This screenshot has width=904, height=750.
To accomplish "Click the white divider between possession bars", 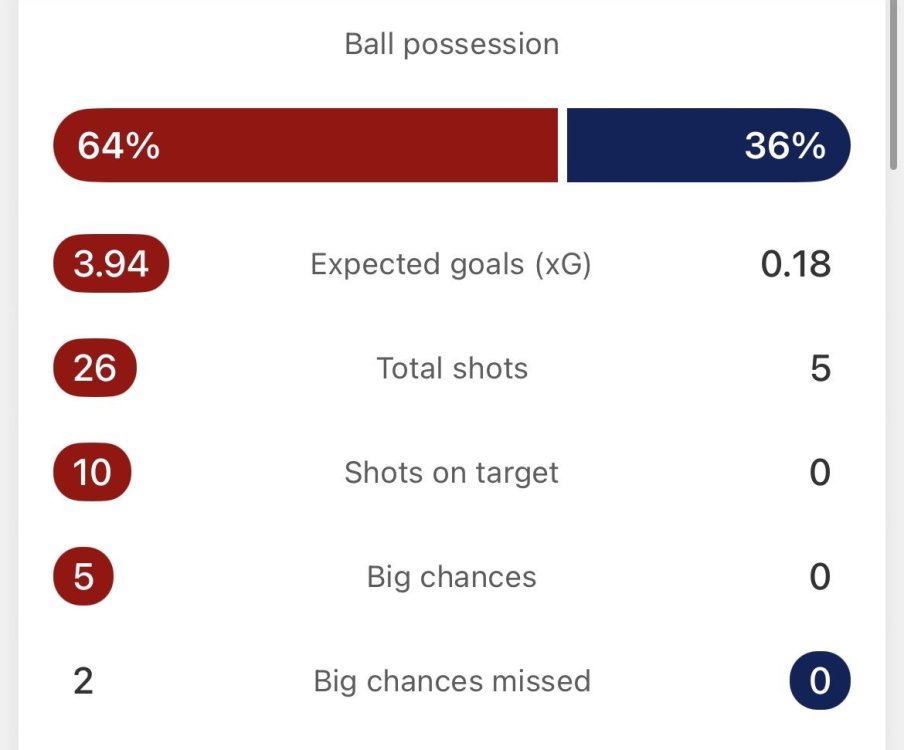I will [x=562, y=145].
